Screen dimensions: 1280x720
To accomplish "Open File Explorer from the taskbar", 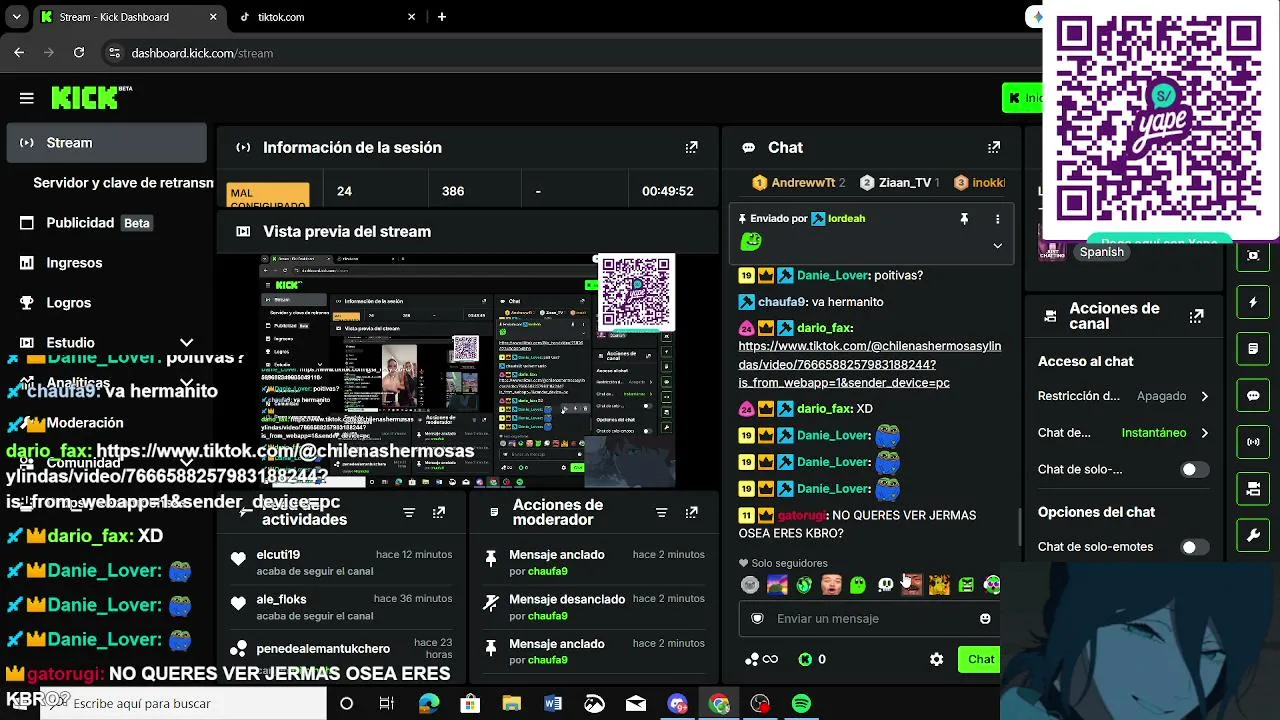I will tap(511, 704).
